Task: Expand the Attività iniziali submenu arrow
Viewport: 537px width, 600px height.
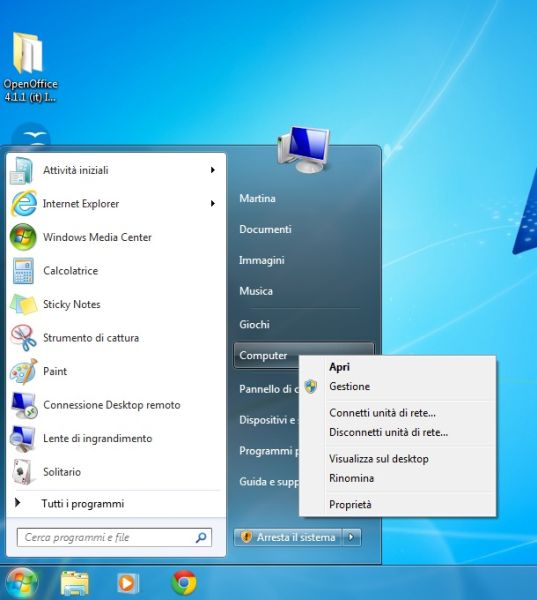Action: [x=213, y=170]
